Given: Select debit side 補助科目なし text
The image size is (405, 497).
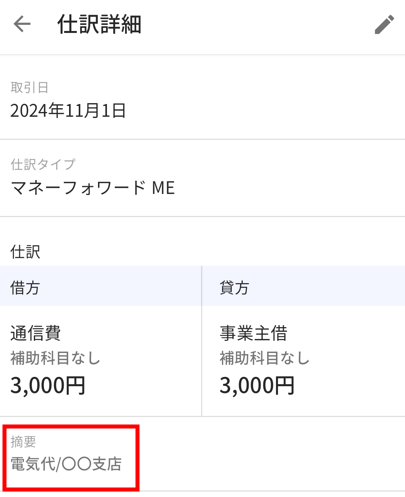Looking at the screenshot, I should (55, 358).
